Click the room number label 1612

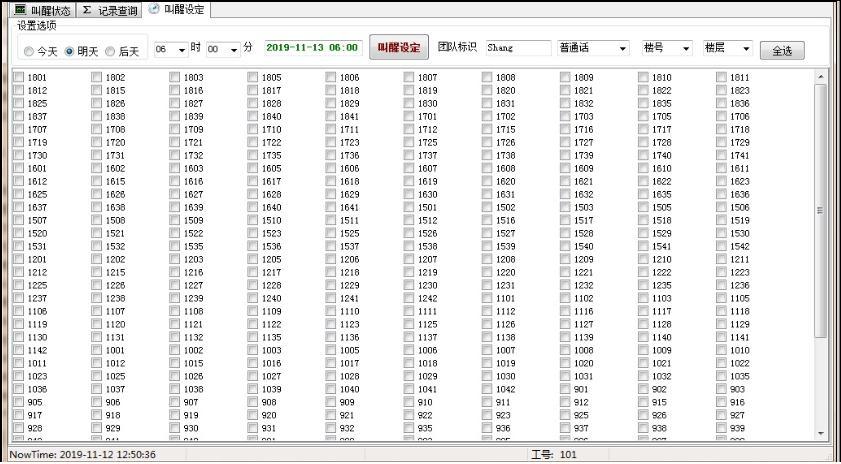(37, 181)
